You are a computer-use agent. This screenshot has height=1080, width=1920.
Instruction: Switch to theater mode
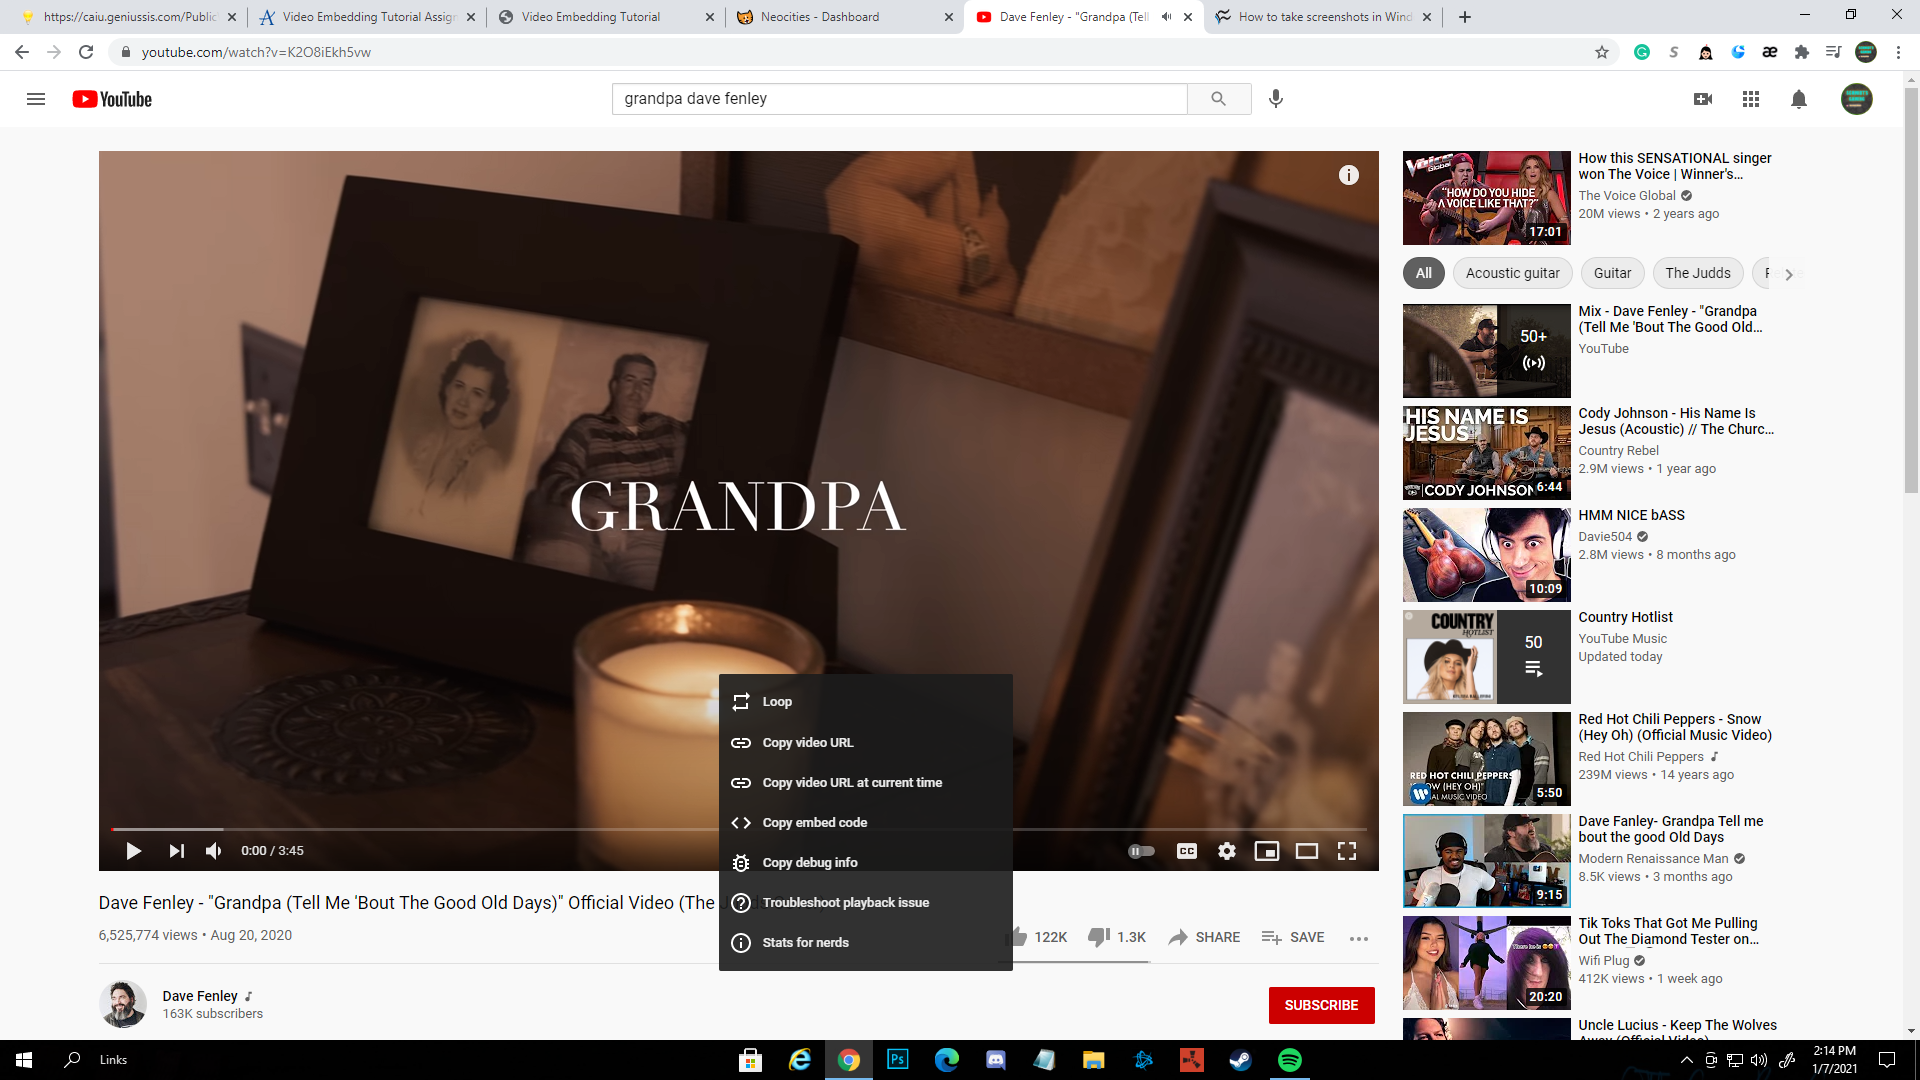1307,851
